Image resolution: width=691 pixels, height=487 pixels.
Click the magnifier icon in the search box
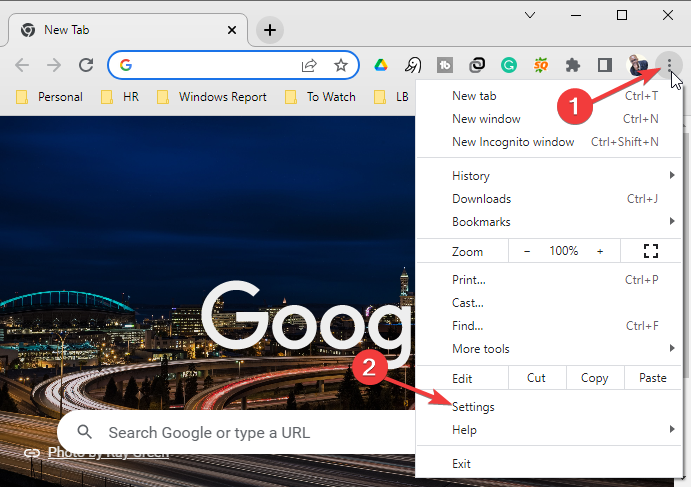[x=85, y=432]
